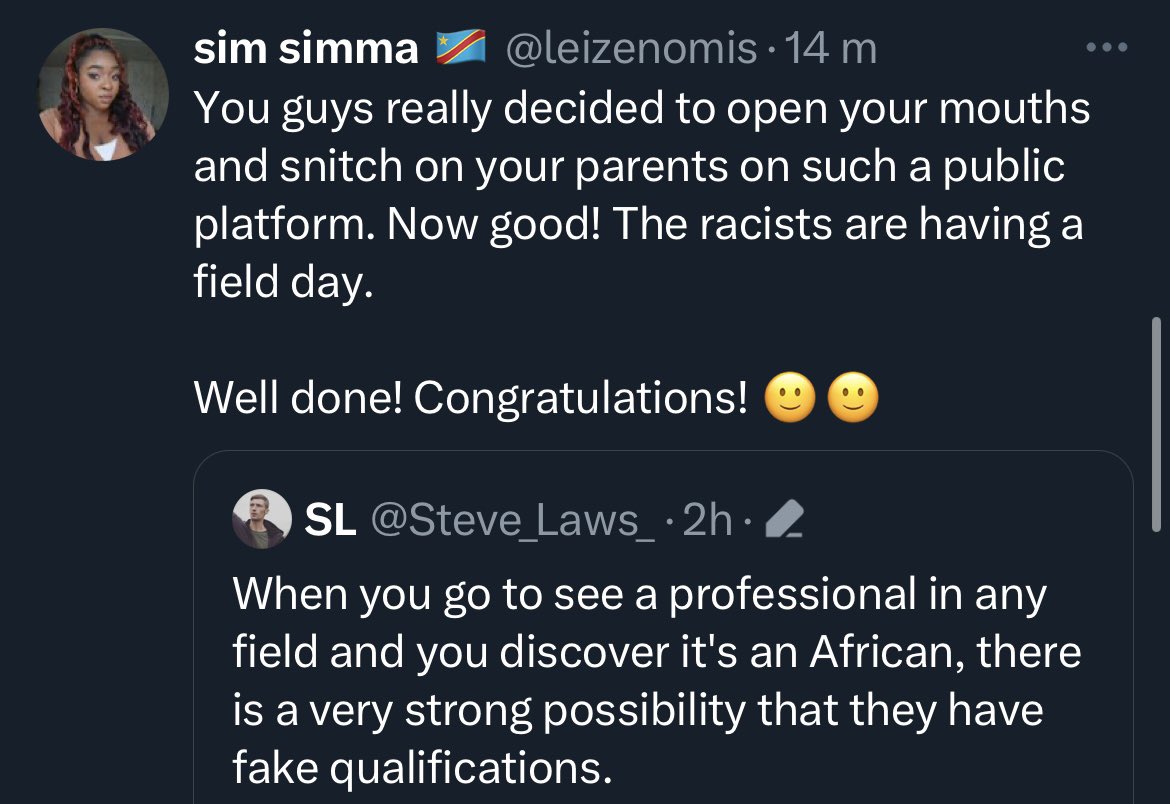Click the first smiley face emoji

788,399
